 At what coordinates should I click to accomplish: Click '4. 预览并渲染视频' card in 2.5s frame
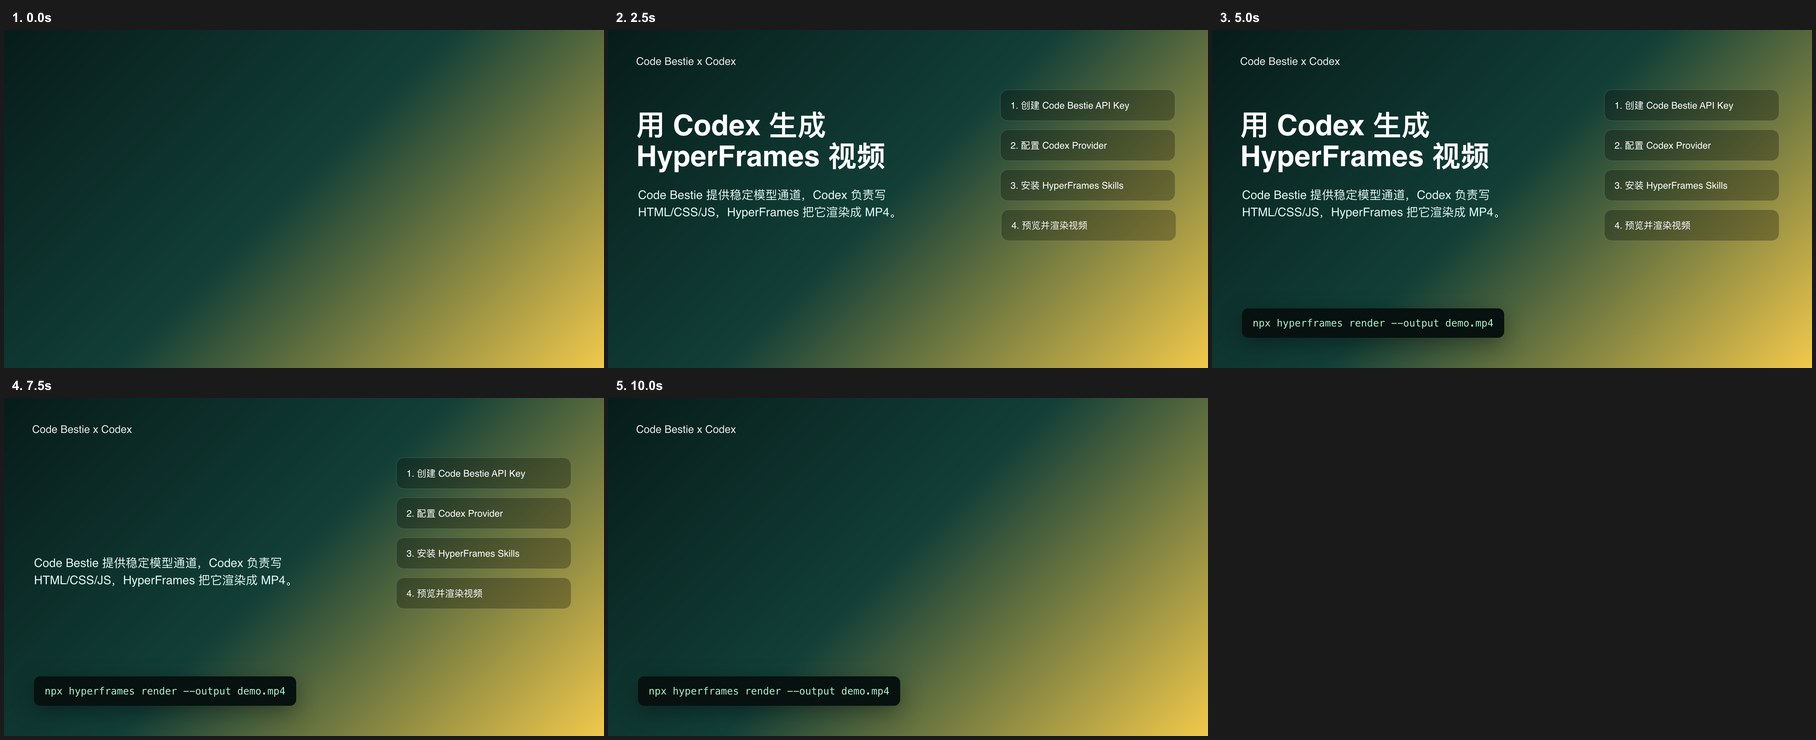(x=1088, y=226)
